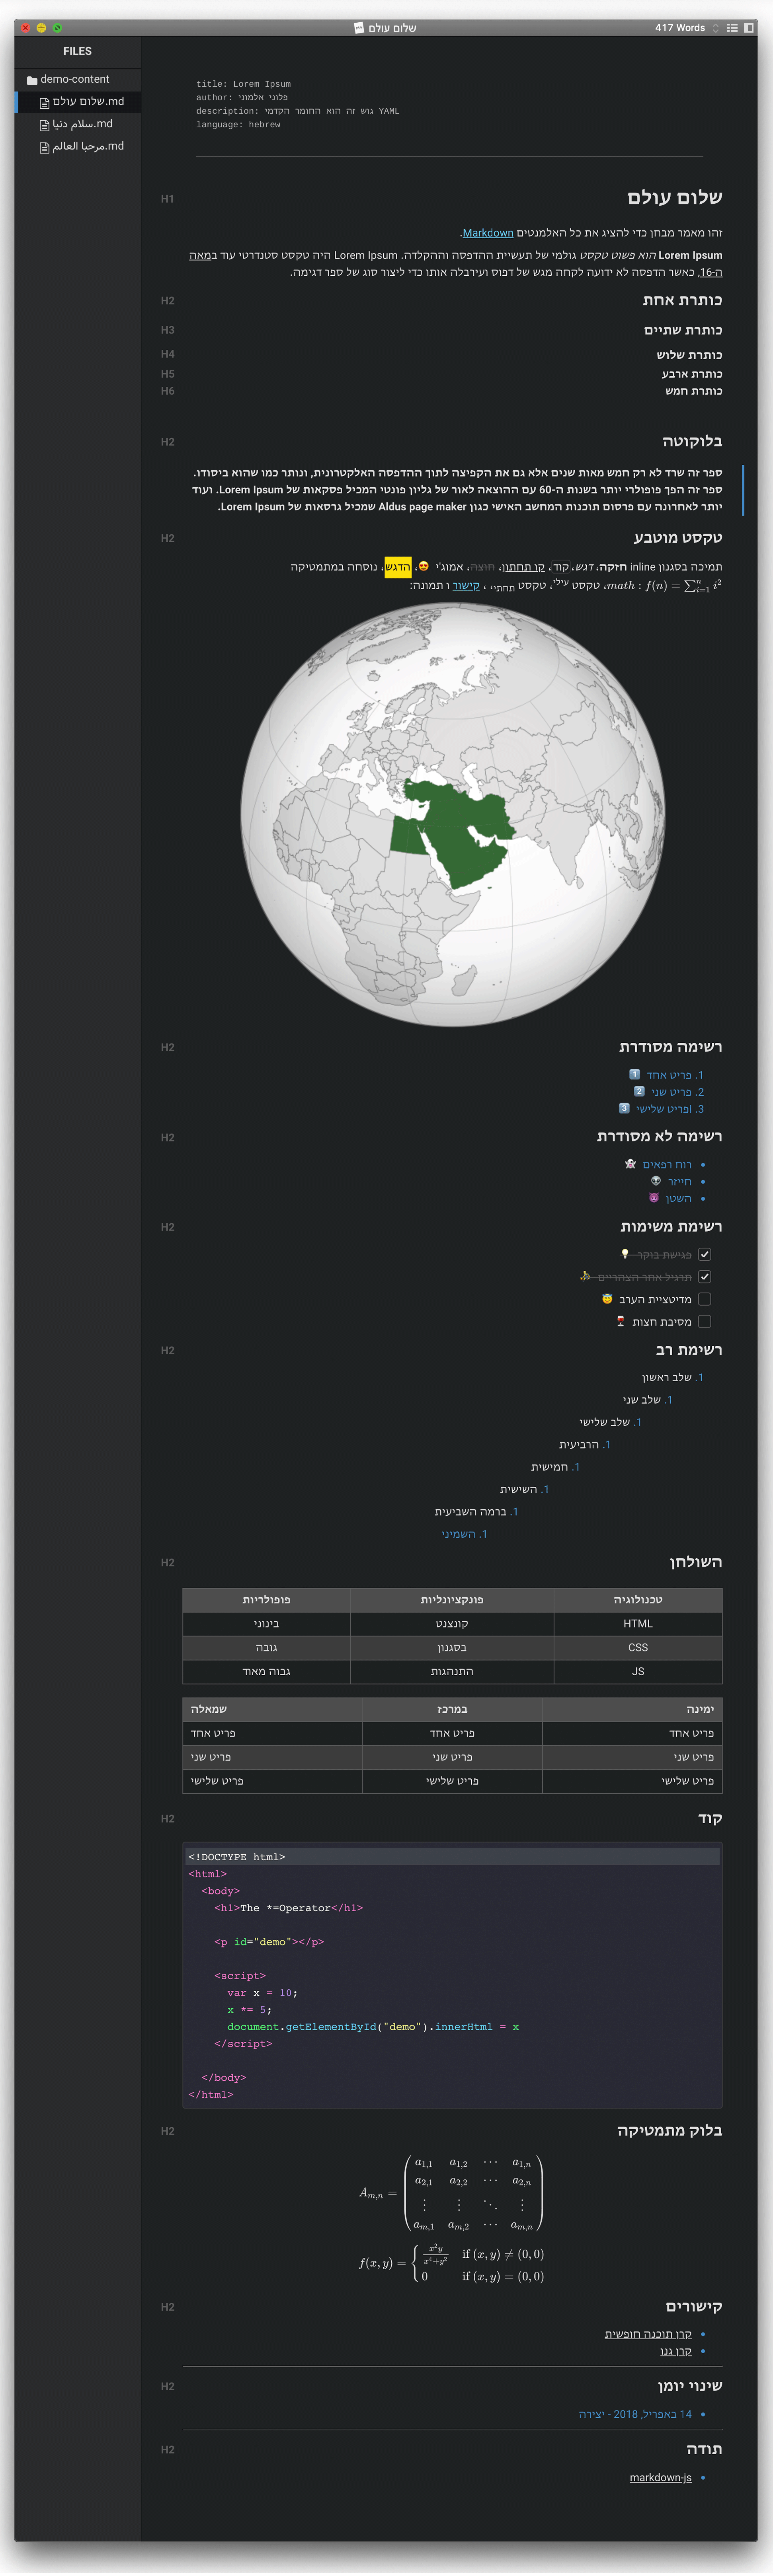Image resolution: width=773 pixels, height=2576 pixels.
Task: Check the מסיבת חצות task
Action: pyautogui.click(x=704, y=1322)
